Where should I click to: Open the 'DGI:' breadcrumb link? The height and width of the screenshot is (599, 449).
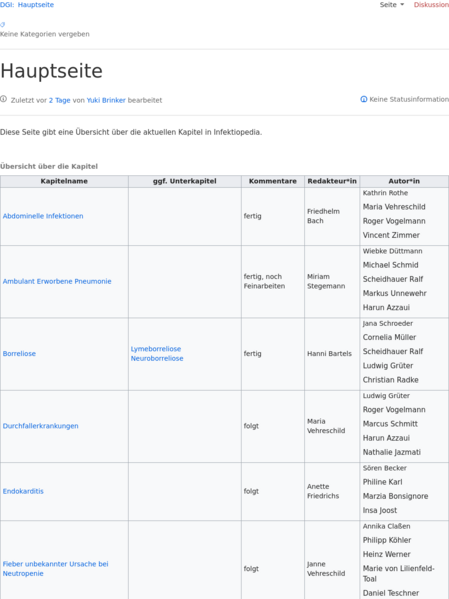pos(7,5)
